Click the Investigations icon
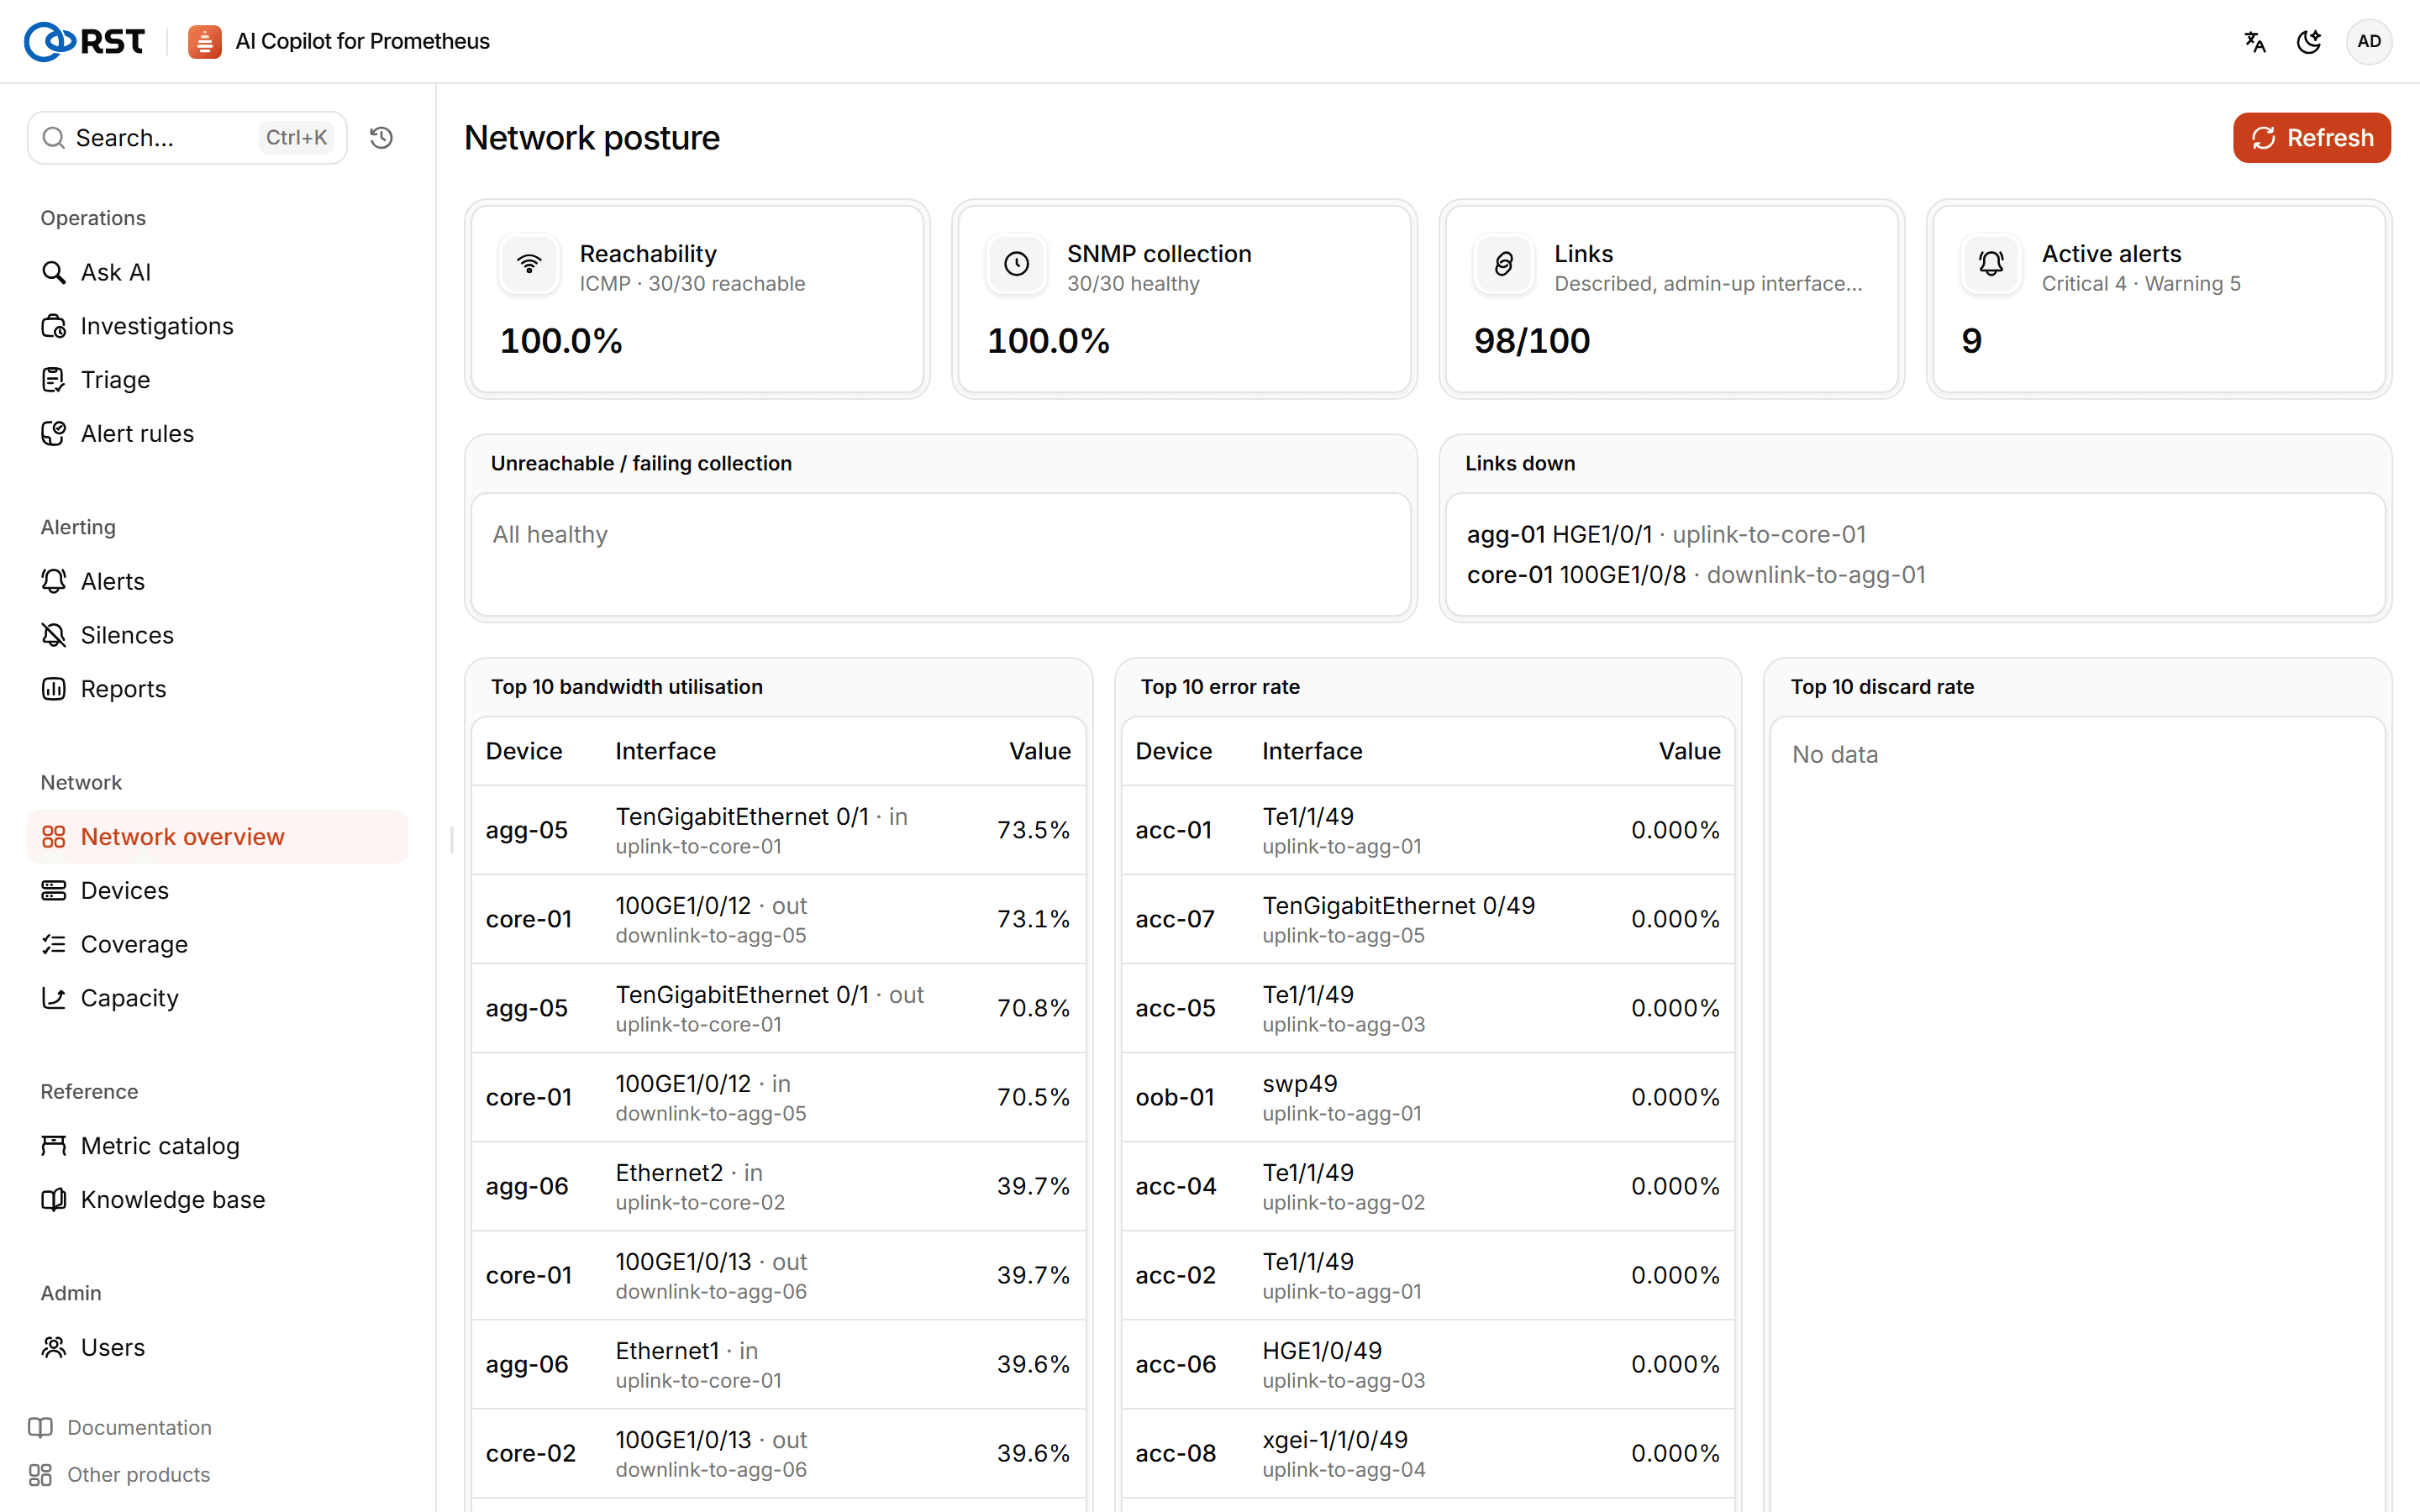 (x=54, y=326)
